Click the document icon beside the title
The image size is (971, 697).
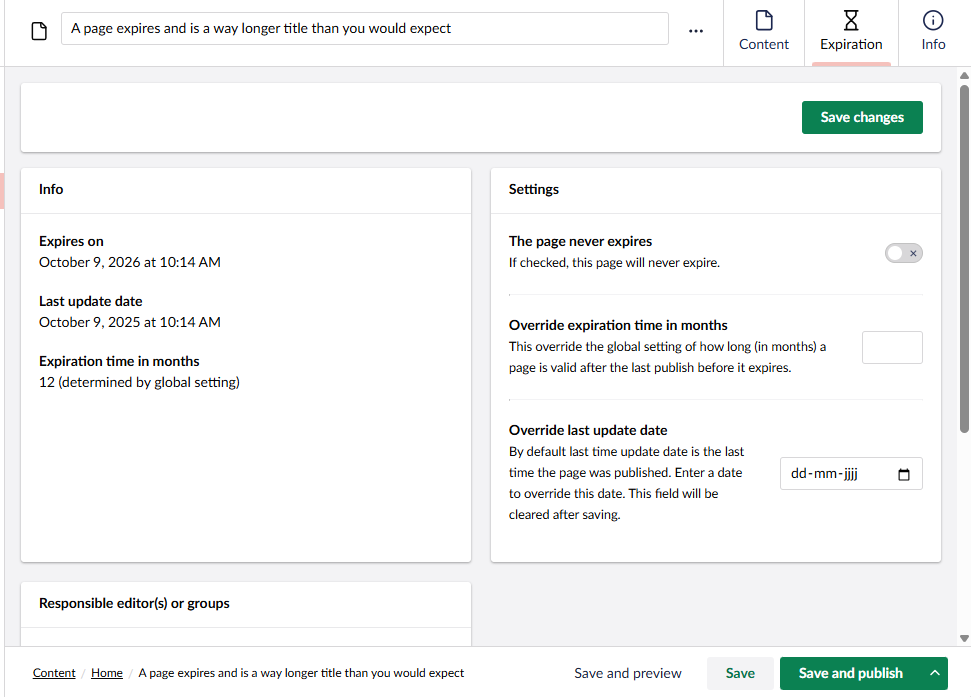click(39, 31)
